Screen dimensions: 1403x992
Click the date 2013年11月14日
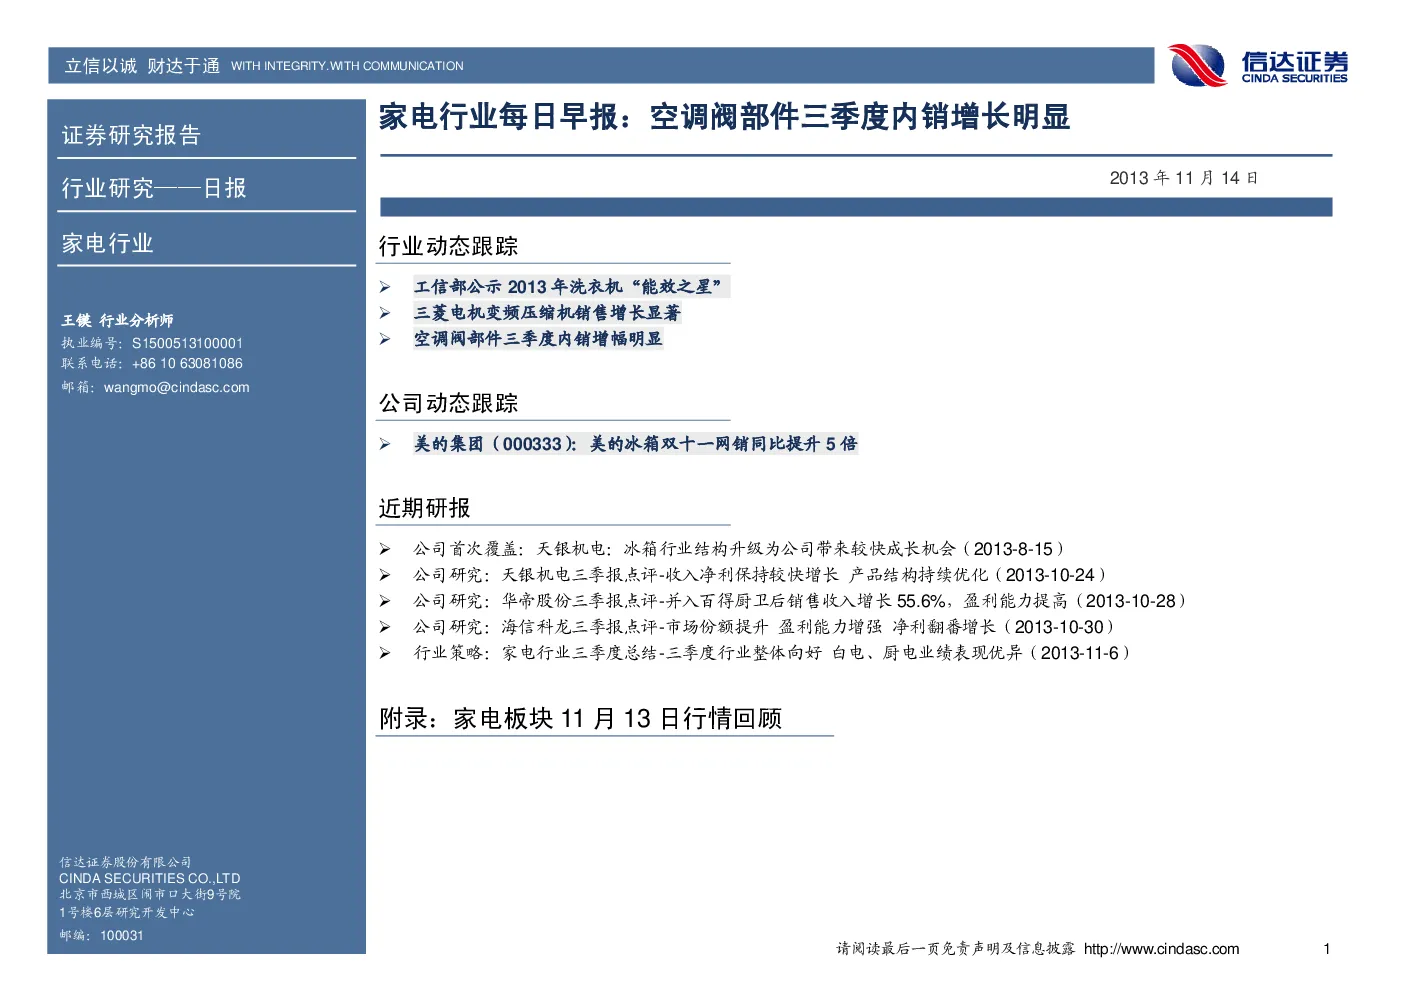click(1184, 178)
